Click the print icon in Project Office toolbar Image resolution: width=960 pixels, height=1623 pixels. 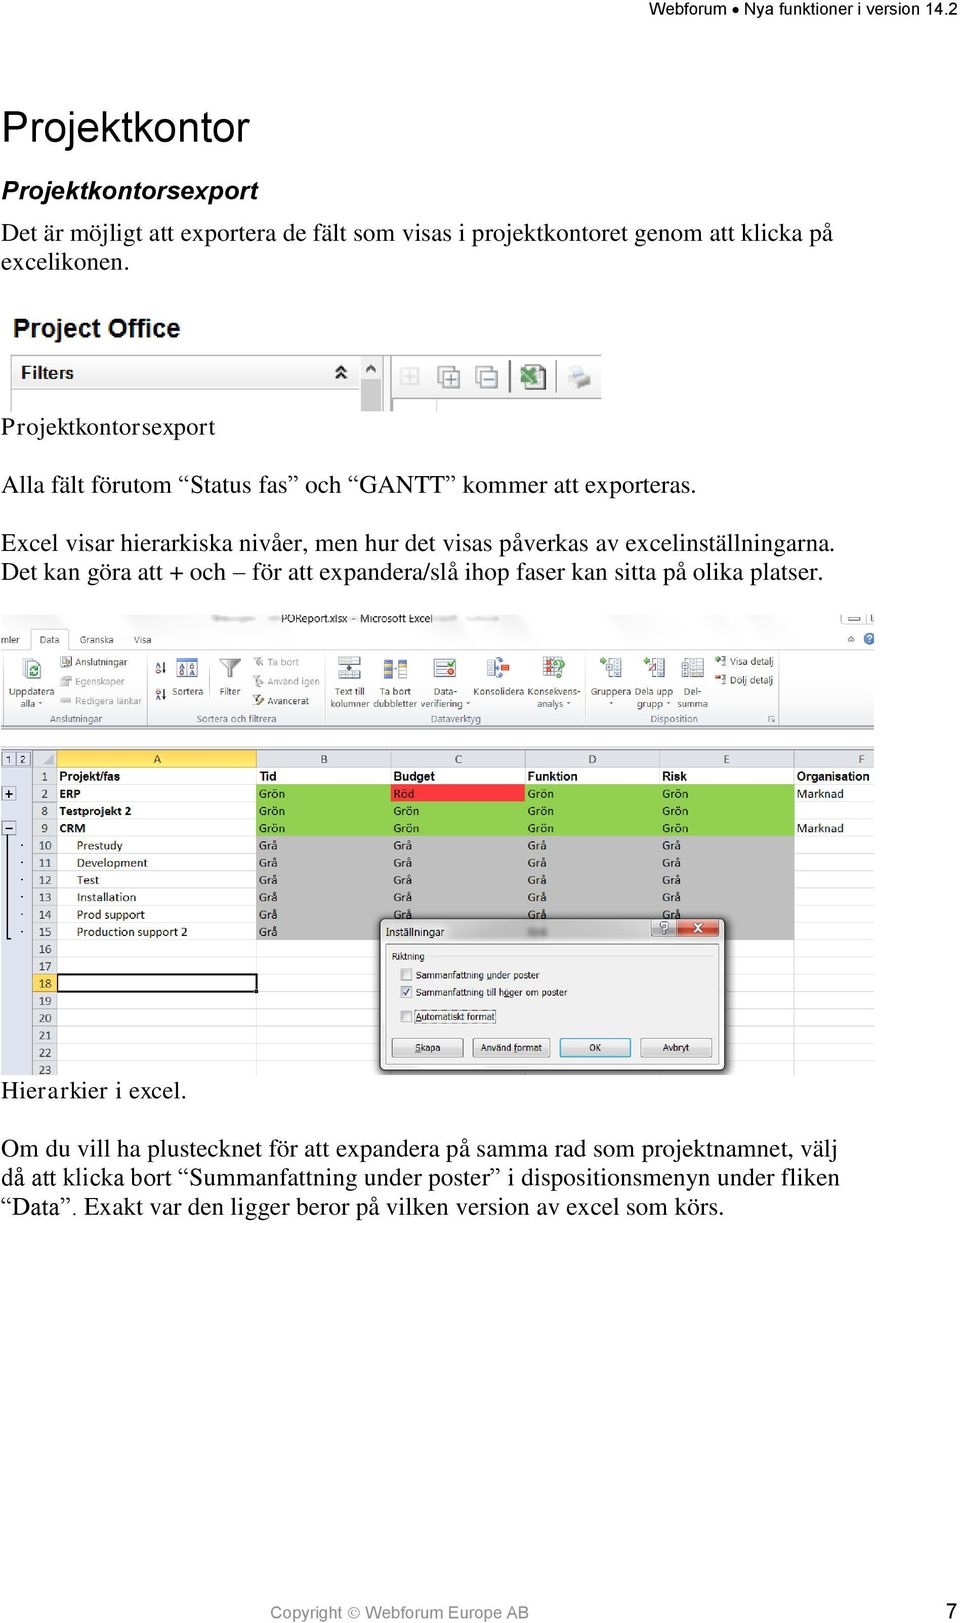coord(579,377)
